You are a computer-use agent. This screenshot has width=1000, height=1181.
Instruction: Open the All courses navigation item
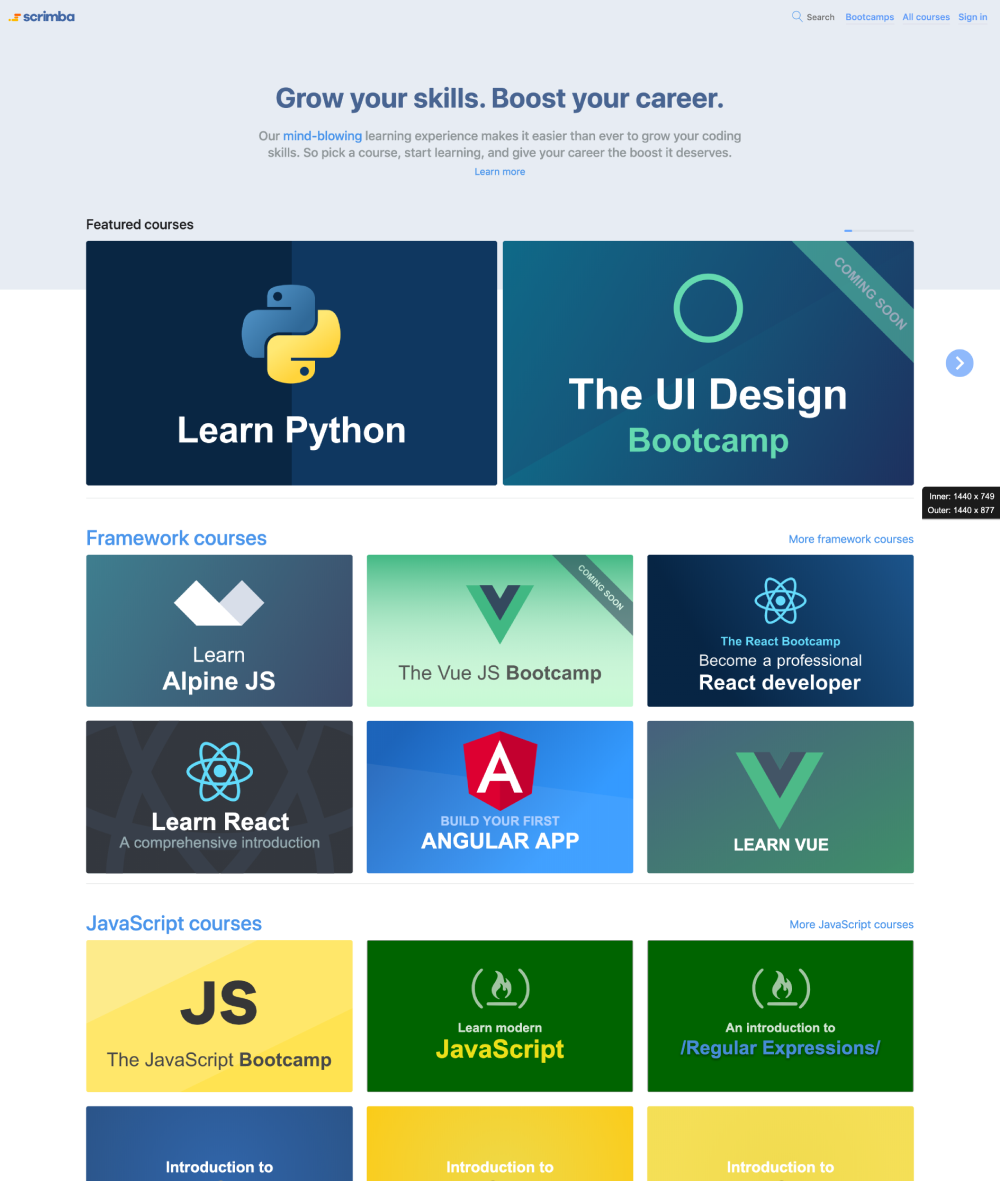pyautogui.click(x=926, y=16)
